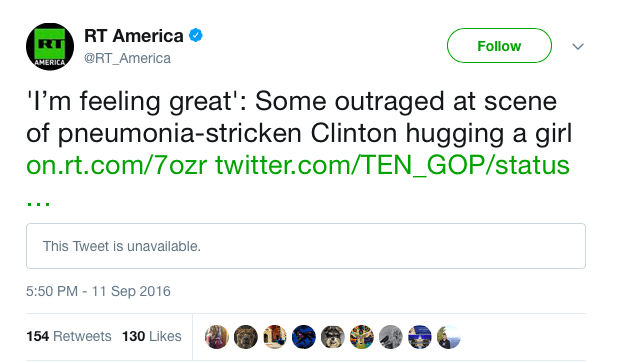Open the @RT_America handle
Viewport: 624px width, 363px height.
tap(127, 59)
